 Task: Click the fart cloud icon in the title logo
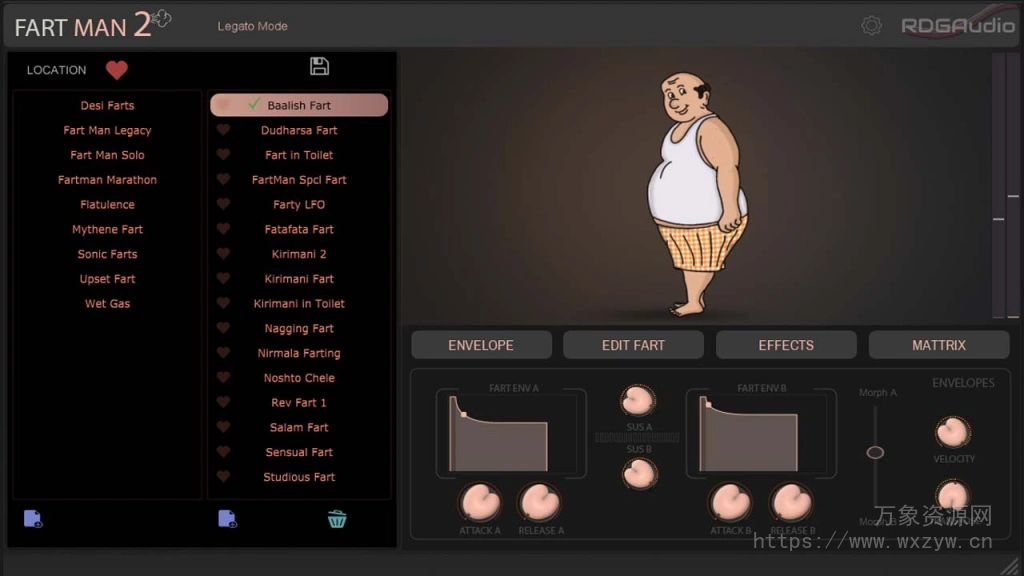click(x=160, y=19)
